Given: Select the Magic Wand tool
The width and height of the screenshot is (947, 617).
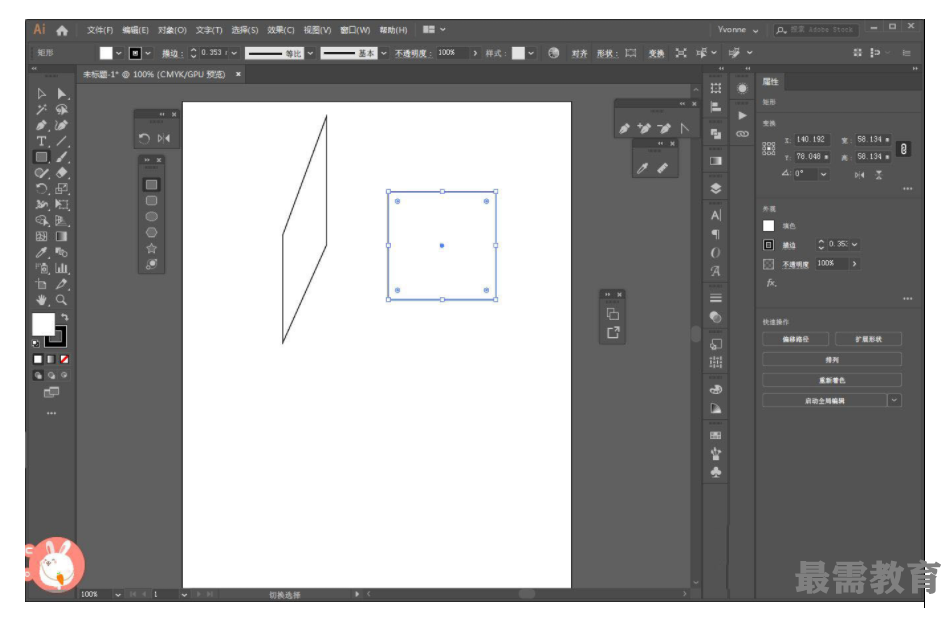Looking at the screenshot, I should point(41,109).
